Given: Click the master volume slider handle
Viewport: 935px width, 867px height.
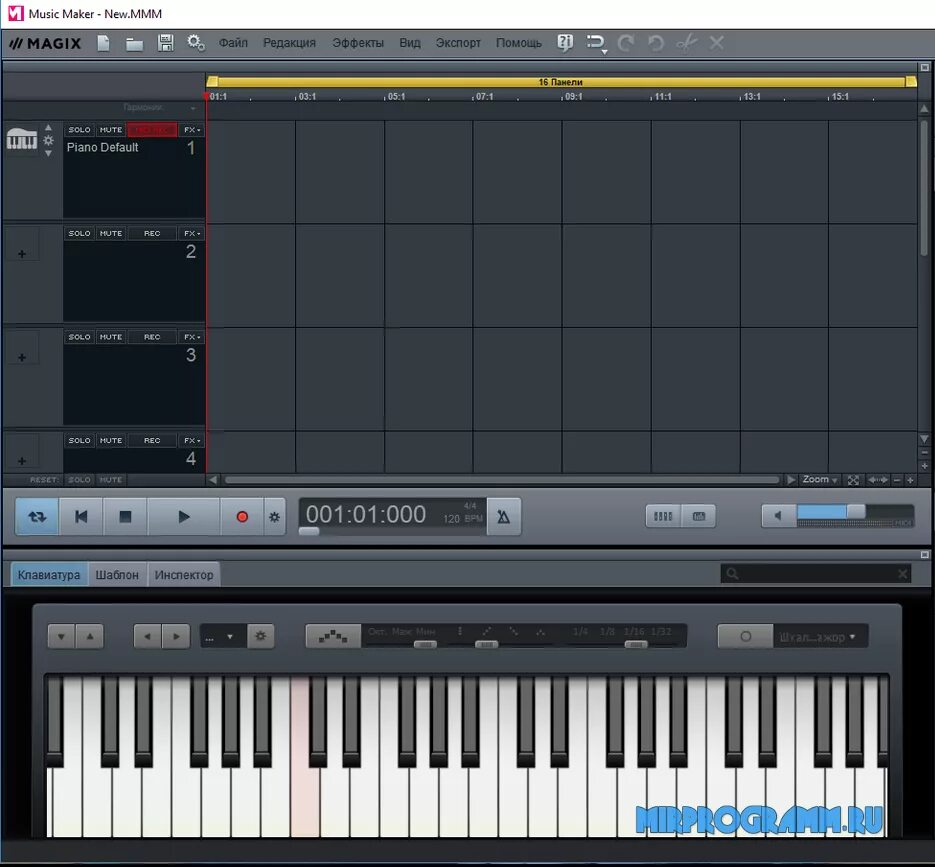Looking at the screenshot, I should click(x=856, y=511).
